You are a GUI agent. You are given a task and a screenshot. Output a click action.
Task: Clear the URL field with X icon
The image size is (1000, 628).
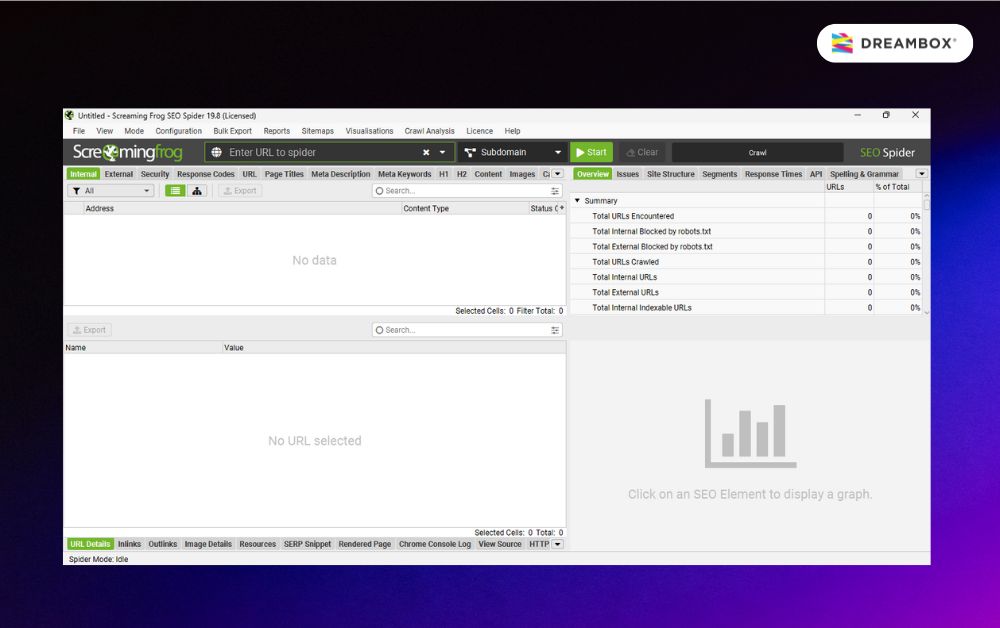tap(426, 152)
